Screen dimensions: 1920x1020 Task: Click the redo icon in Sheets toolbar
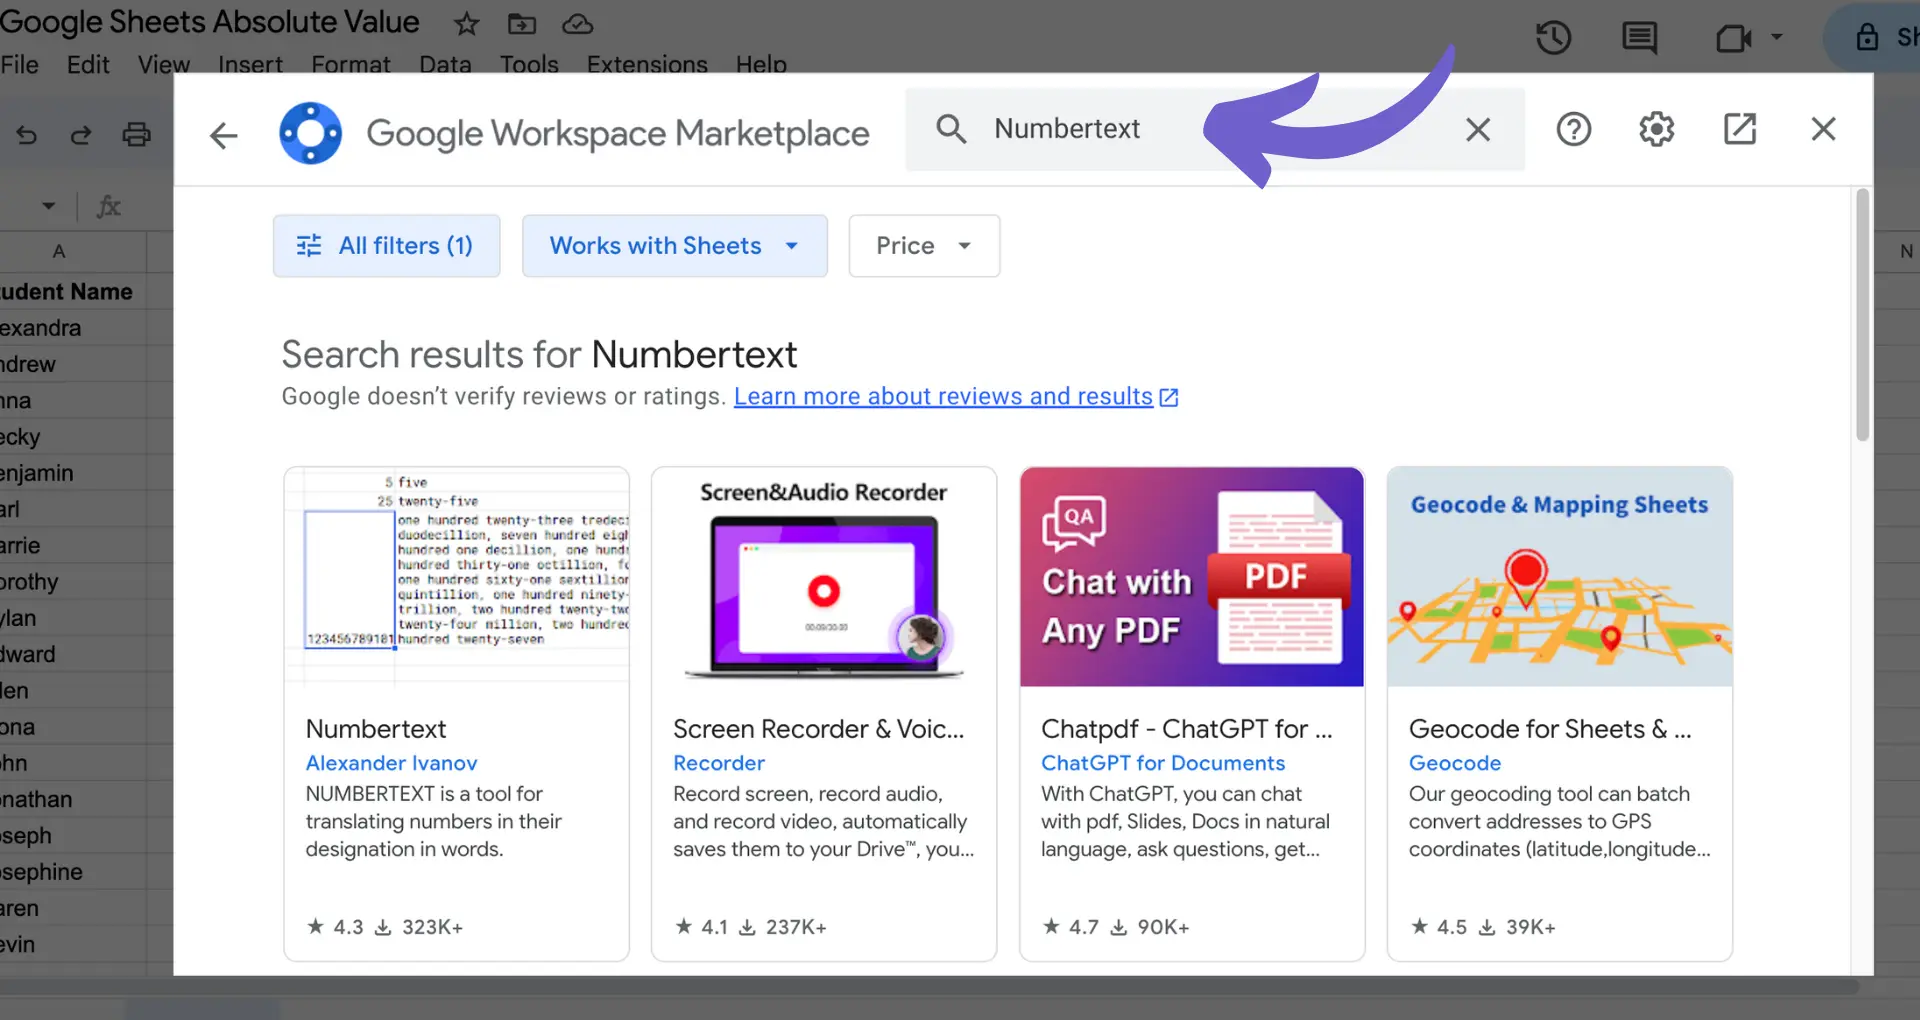coord(81,134)
